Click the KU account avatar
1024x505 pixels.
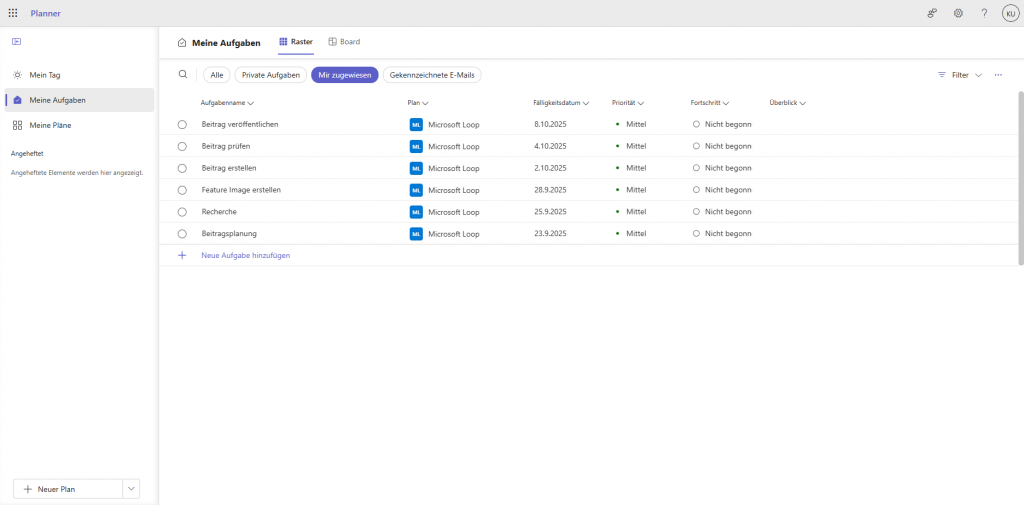click(x=1010, y=13)
